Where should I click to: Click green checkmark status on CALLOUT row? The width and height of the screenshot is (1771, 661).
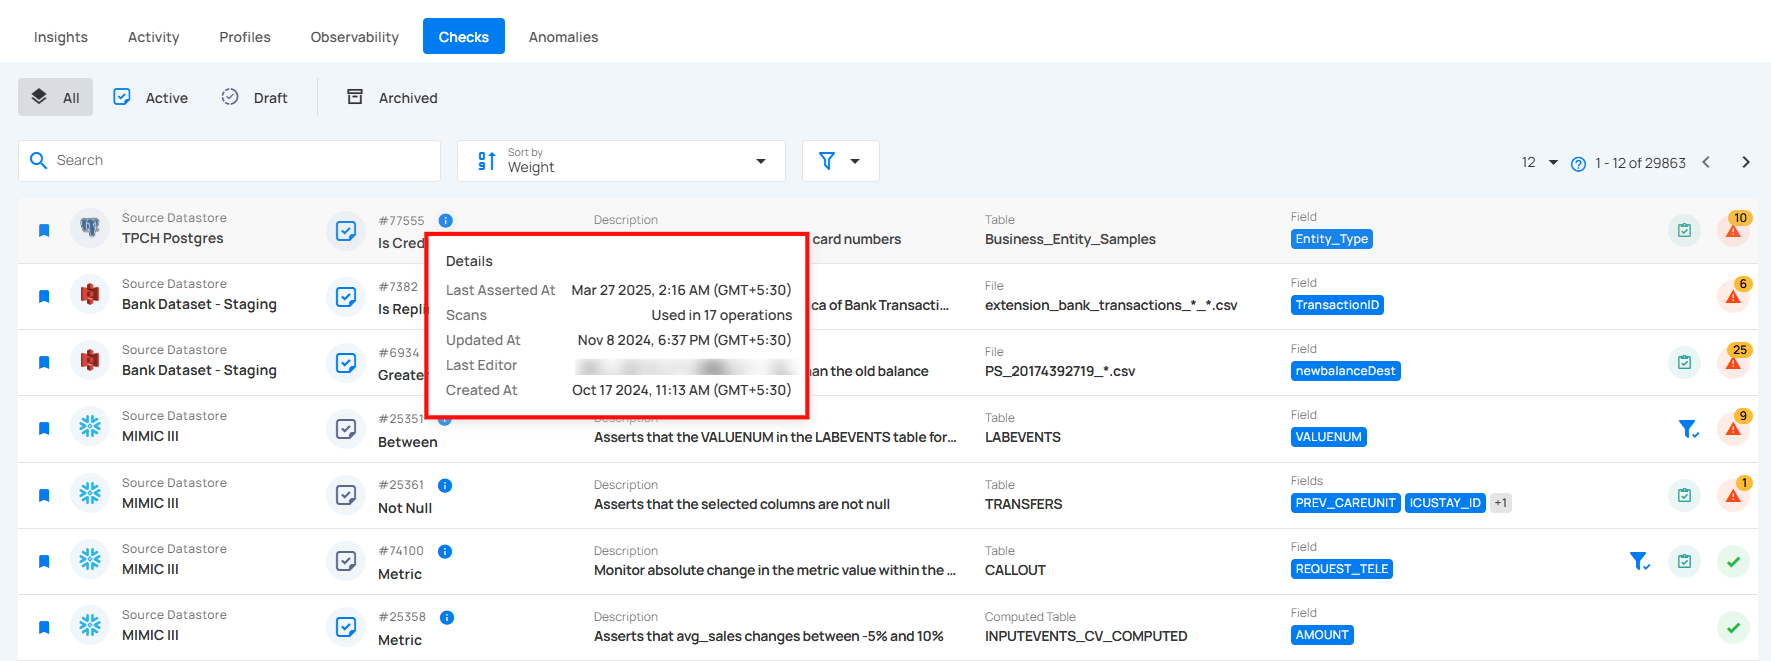pyautogui.click(x=1733, y=561)
